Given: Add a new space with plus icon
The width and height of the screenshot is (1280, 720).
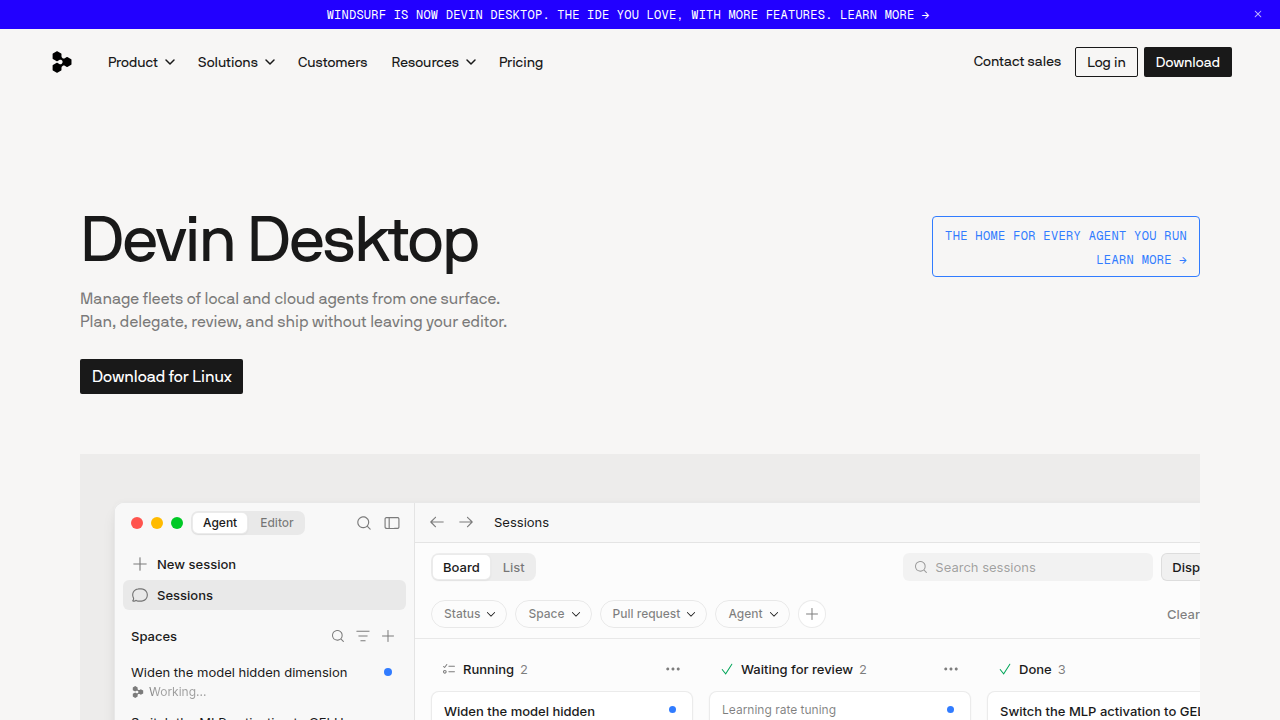Looking at the screenshot, I should (x=388, y=636).
